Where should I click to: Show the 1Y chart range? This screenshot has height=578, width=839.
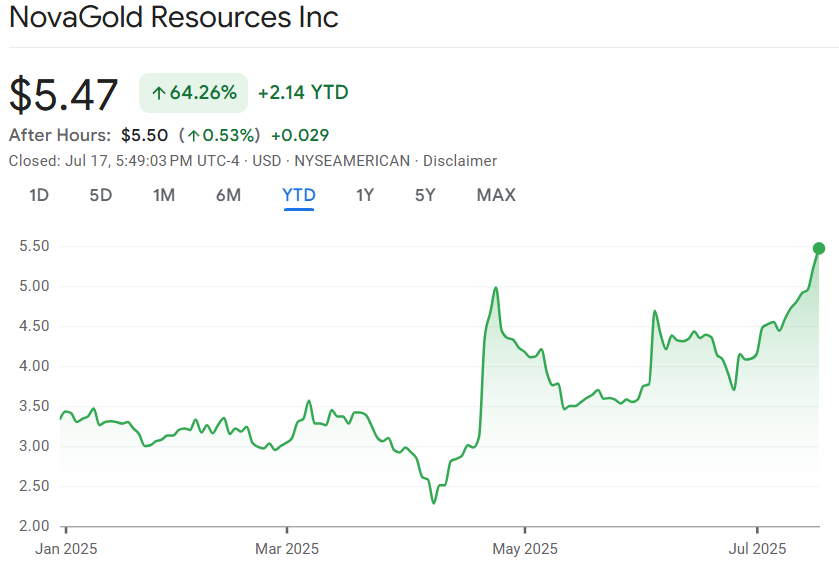tap(365, 195)
